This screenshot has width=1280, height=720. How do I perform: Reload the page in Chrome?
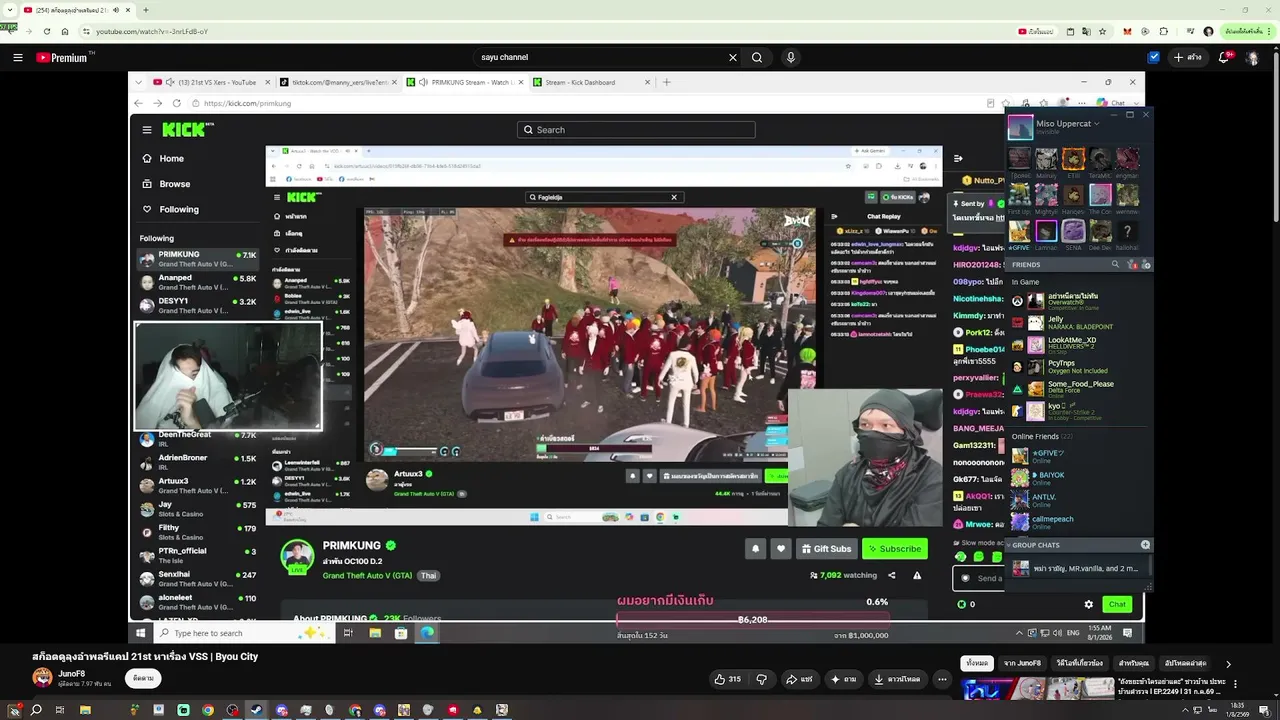pos(47,32)
